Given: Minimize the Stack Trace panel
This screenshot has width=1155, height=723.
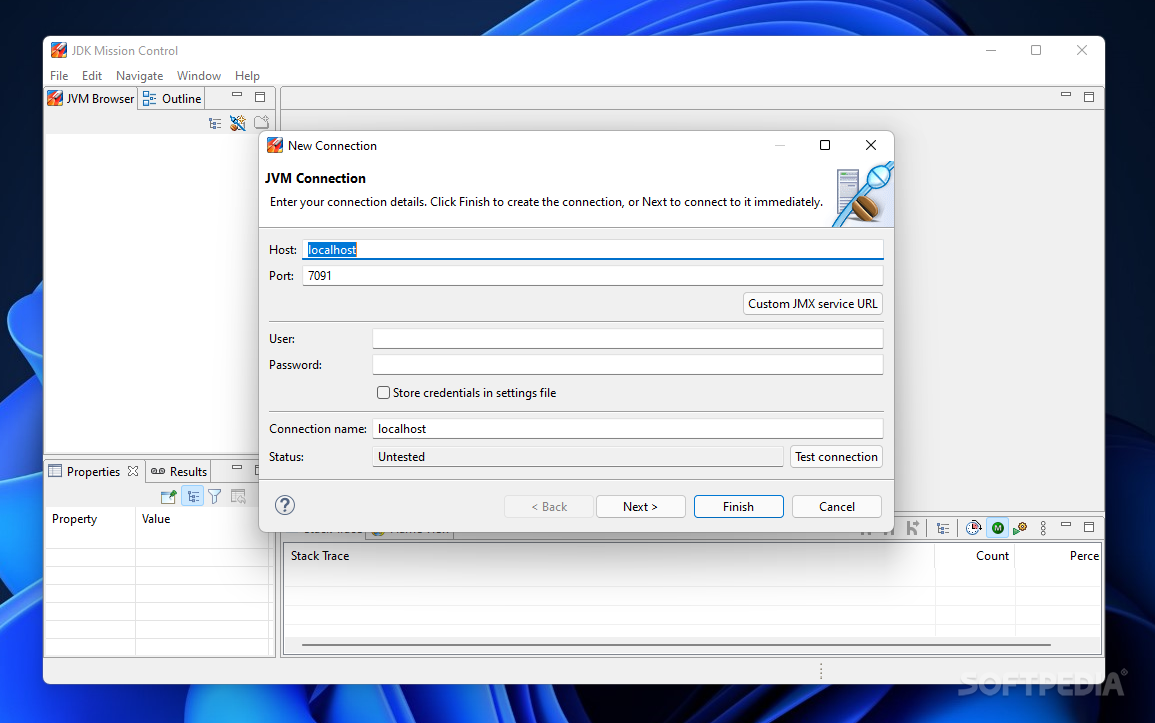Looking at the screenshot, I should click(x=1066, y=526).
